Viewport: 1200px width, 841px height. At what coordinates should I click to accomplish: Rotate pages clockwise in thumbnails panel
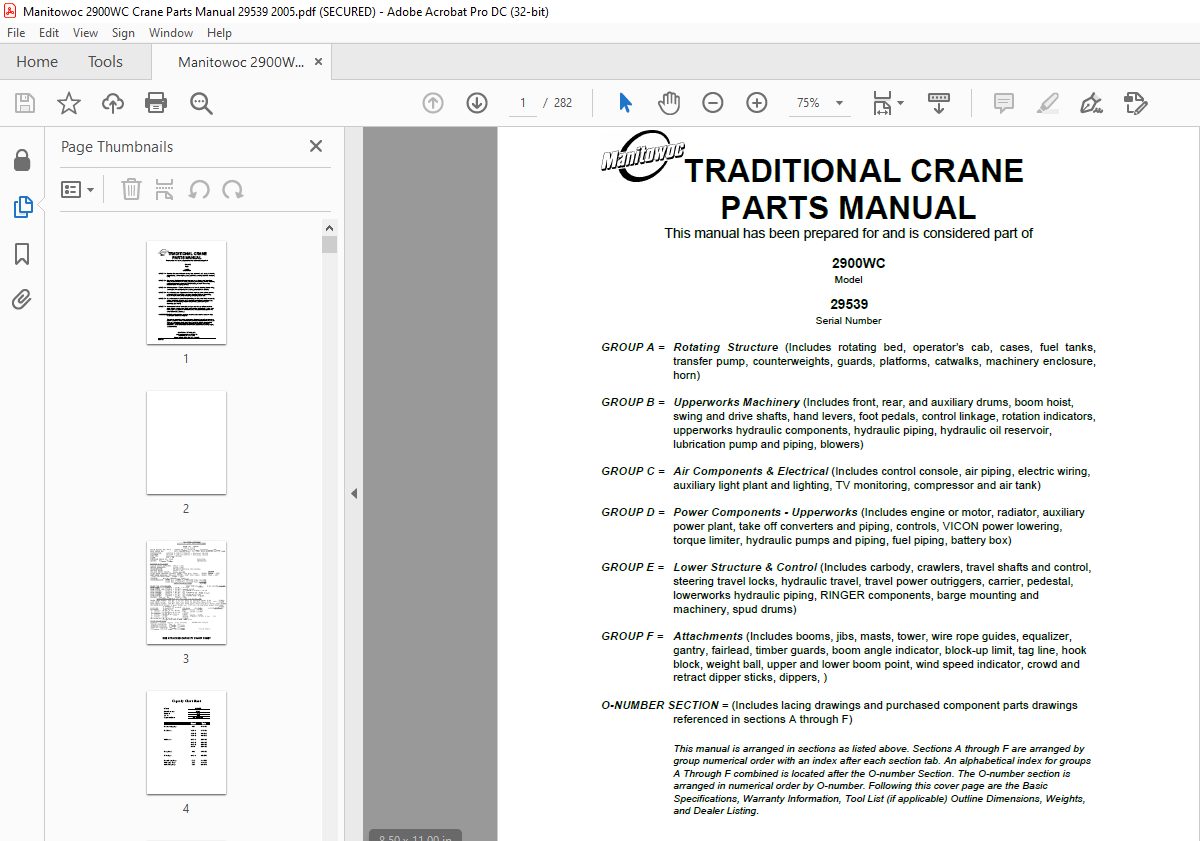pos(233,189)
